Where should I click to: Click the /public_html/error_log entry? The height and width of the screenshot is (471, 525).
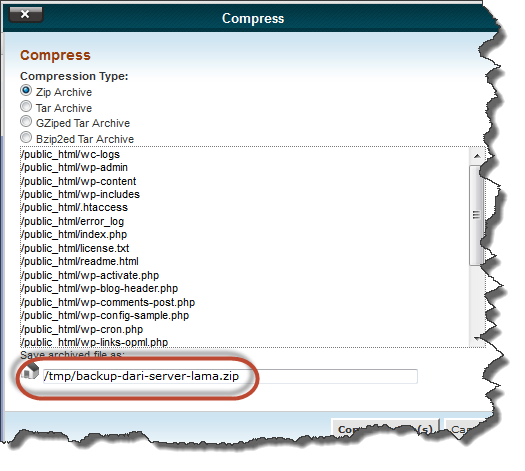72,222
